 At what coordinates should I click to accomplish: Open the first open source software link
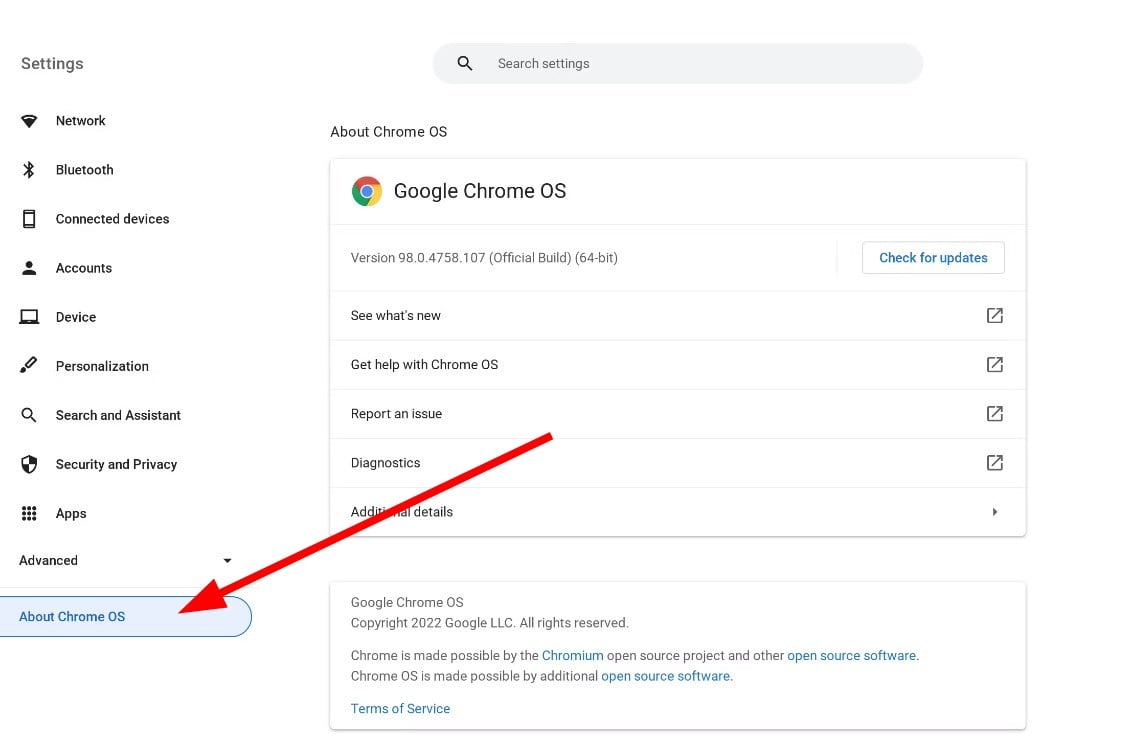pyautogui.click(x=852, y=655)
